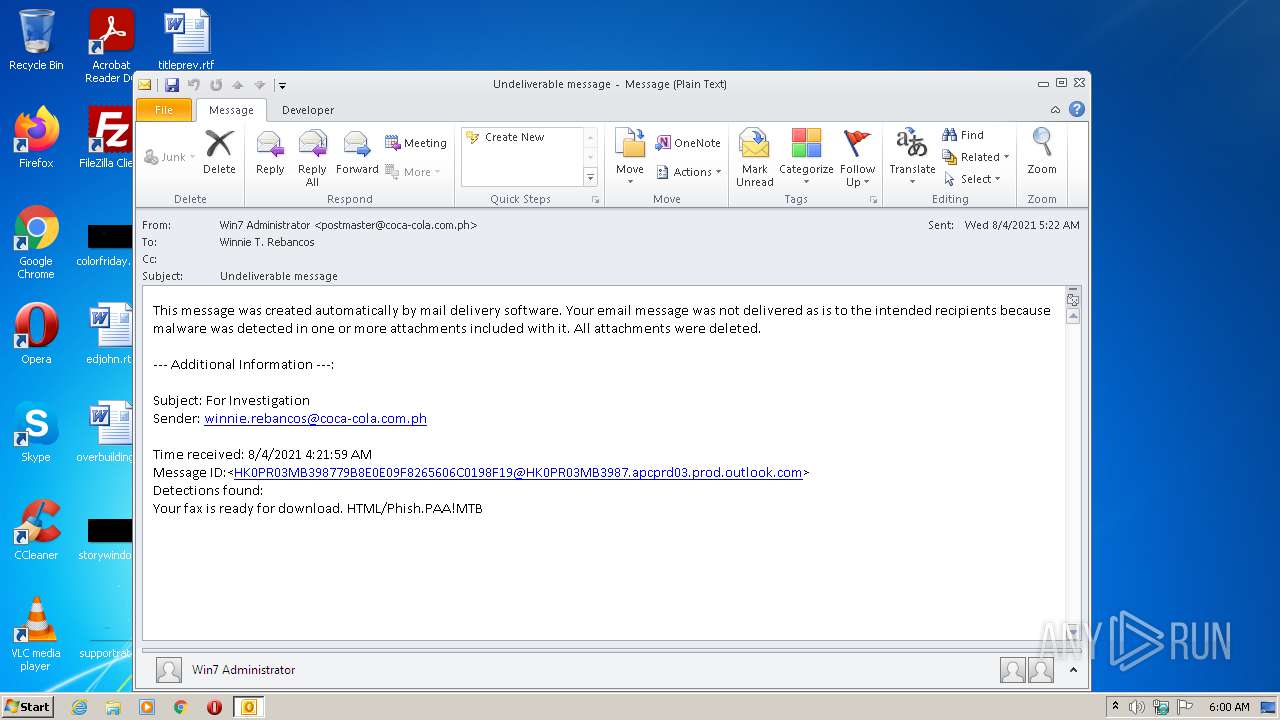Open the File tab
1280x720 pixels.
[164, 110]
